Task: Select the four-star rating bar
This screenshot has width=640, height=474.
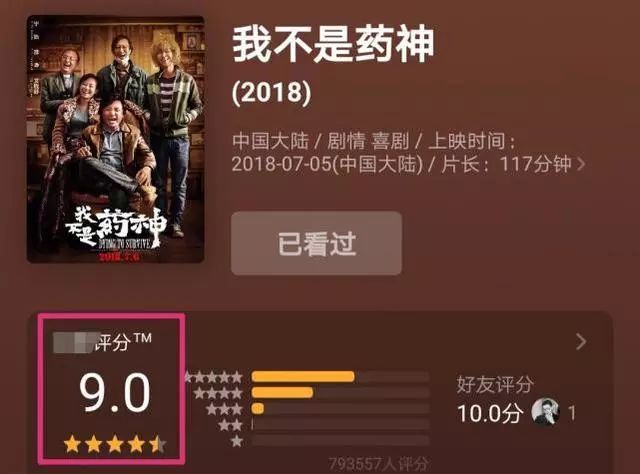Action: (x=340, y=393)
